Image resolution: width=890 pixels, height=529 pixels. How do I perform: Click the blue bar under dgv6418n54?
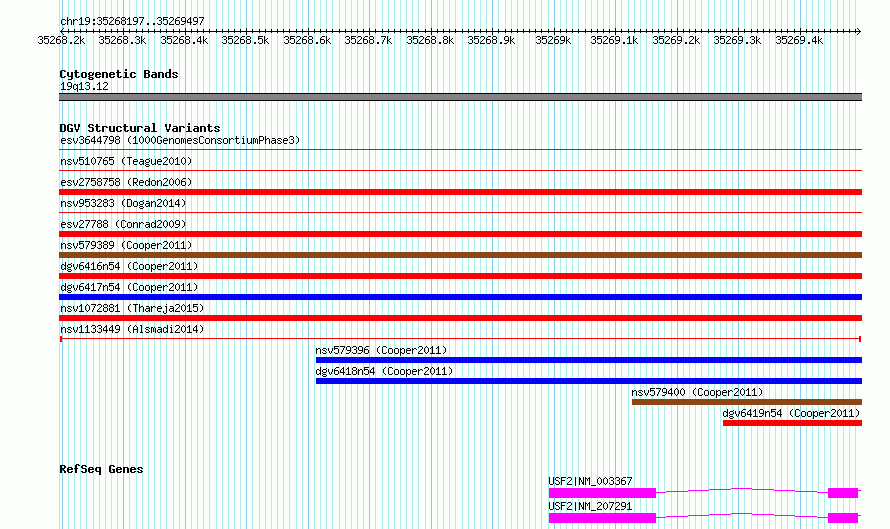(589, 381)
